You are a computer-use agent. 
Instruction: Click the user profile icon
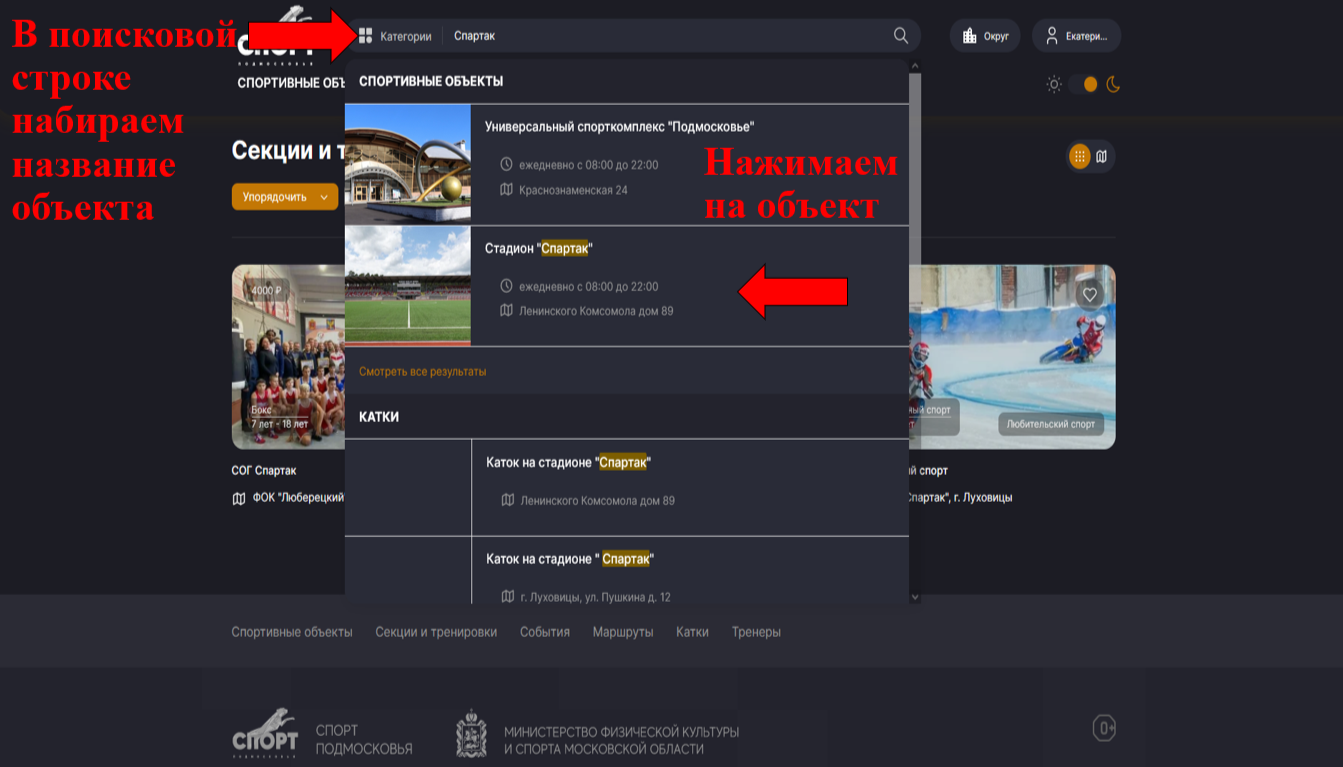click(x=1051, y=36)
